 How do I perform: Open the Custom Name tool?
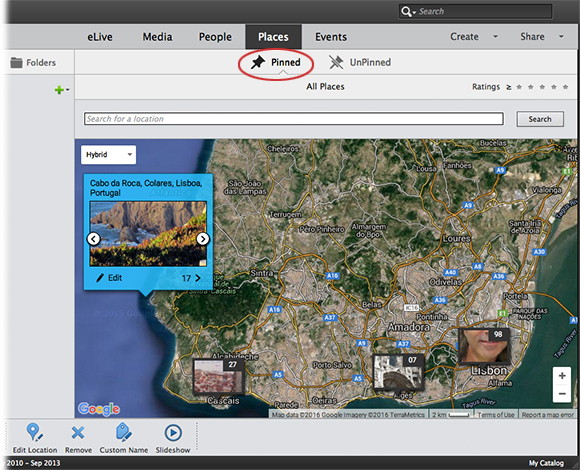[124, 439]
